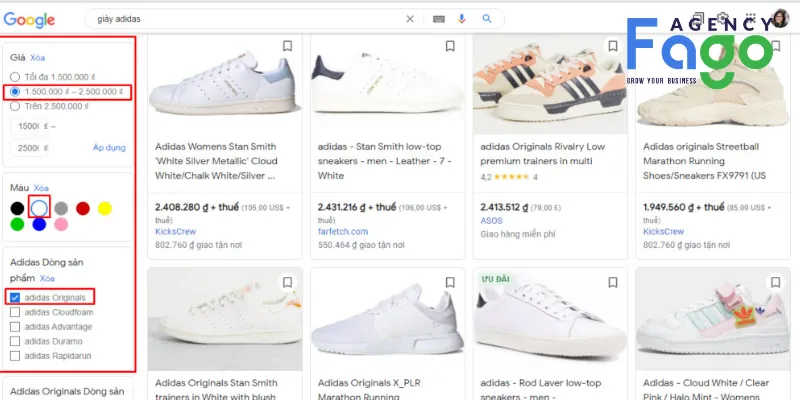800x400 pixels.
Task: Click Giao hàng miễn phí text
Action: pyautogui.click(x=518, y=235)
